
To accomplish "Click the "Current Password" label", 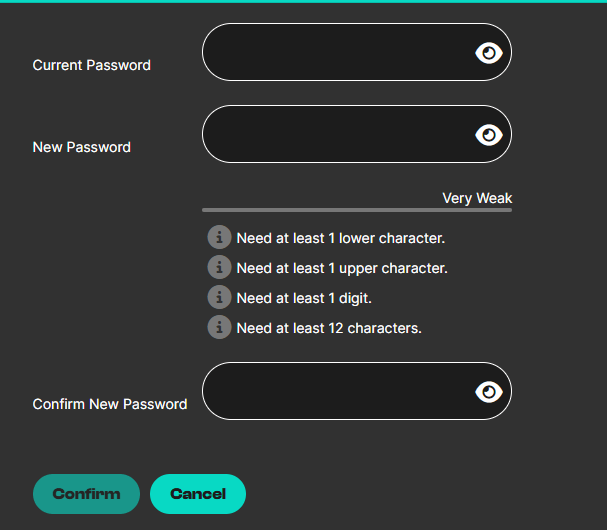I will (x=92, y=65).
